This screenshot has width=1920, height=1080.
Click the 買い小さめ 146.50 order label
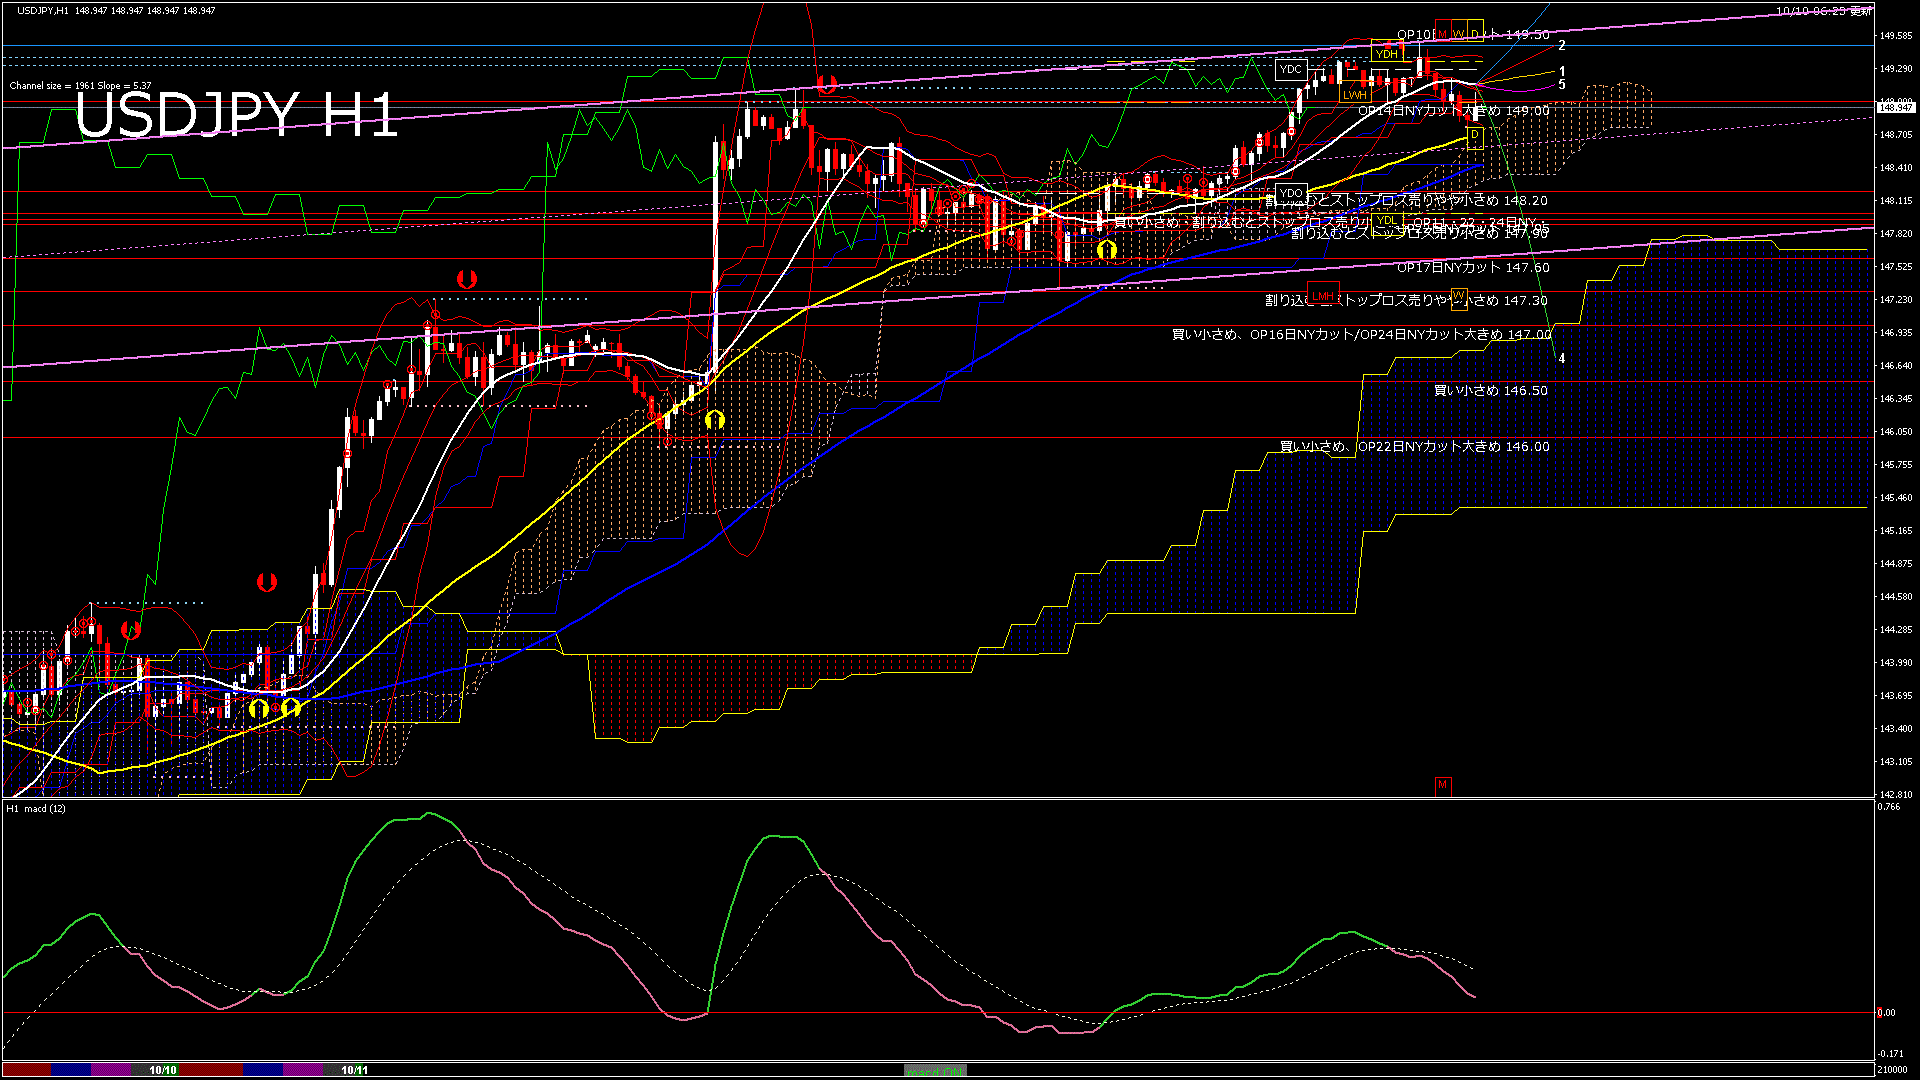(1490, 391)
